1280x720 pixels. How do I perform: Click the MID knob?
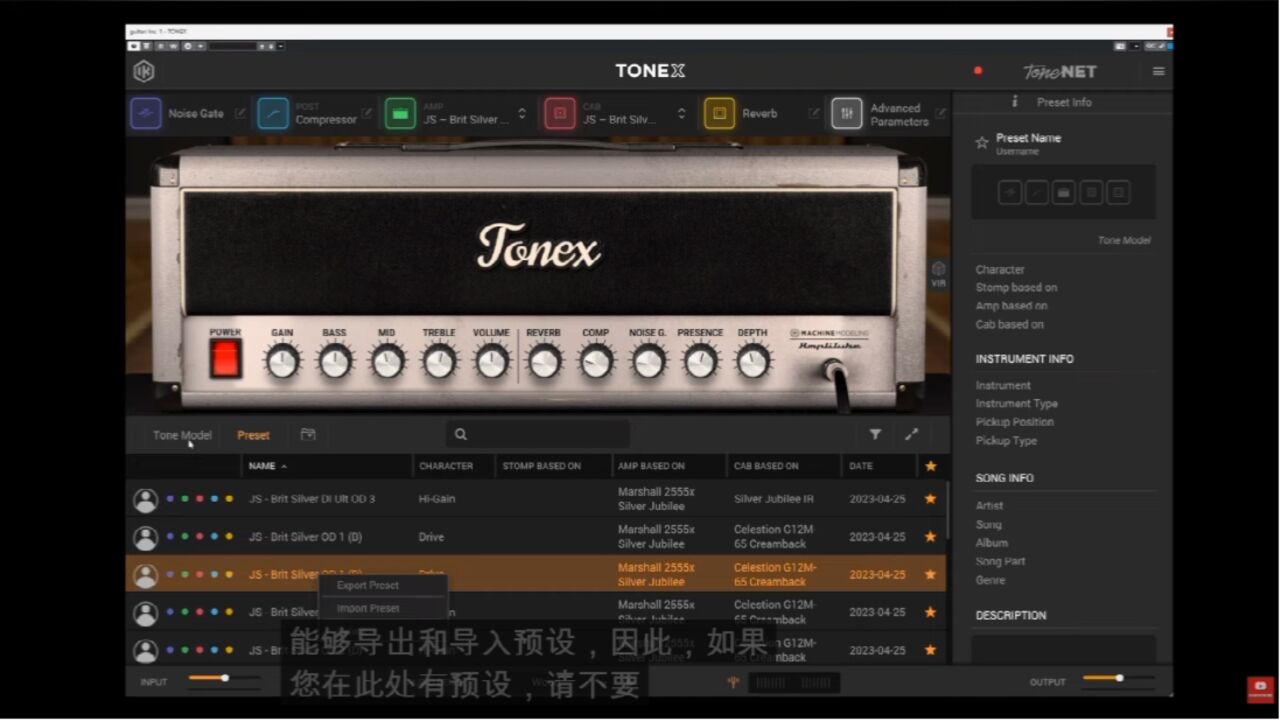[387, 360]
